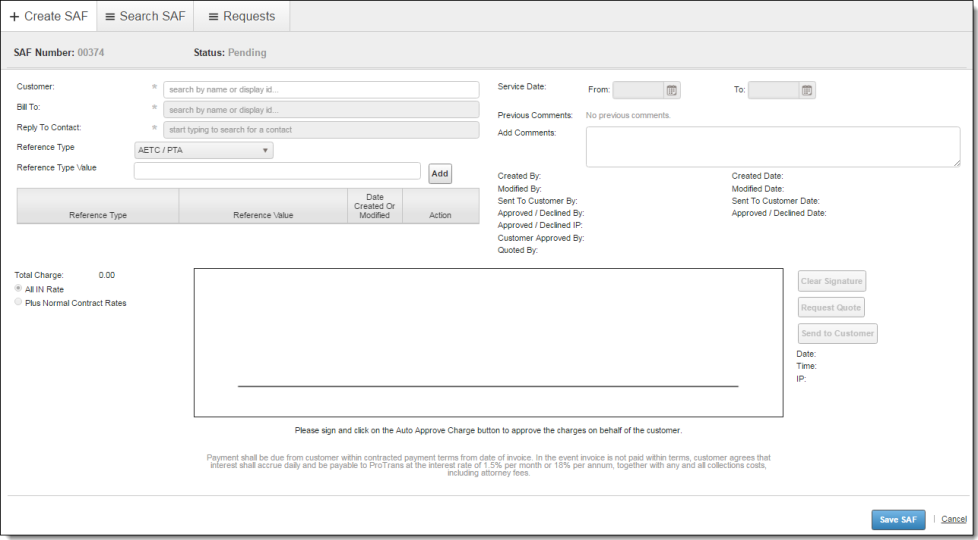Click the Reply To Contact field
Image resolution: width=978 pixels, height=540 pixels.
[320, 130]
